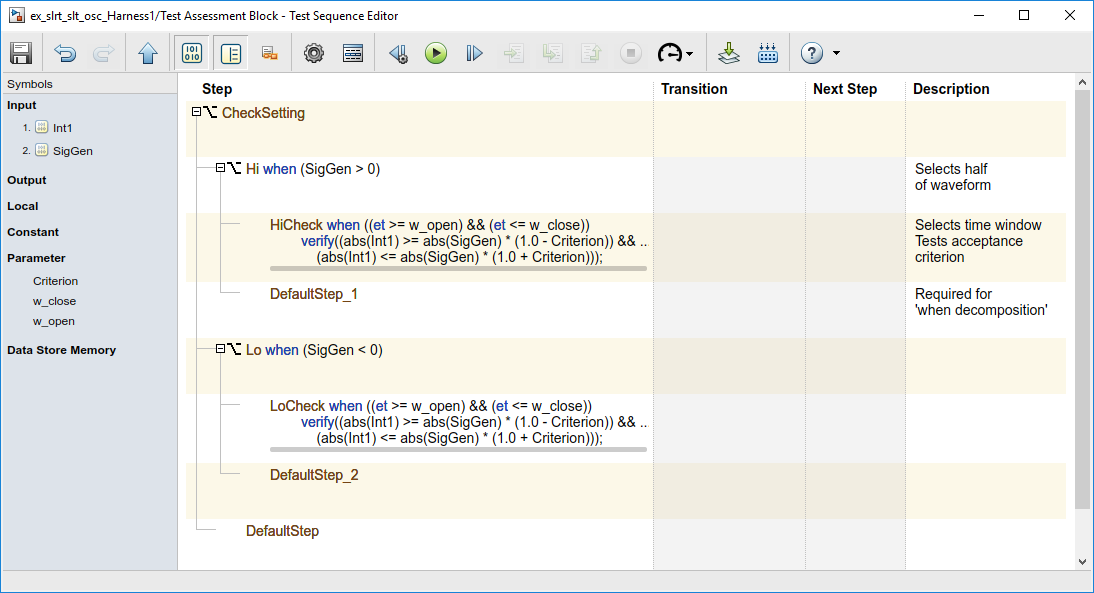This screenshot has width=1094, height=593.
Task: Click the orange blocks toolbar icon
Action: (x=269, y=54)
